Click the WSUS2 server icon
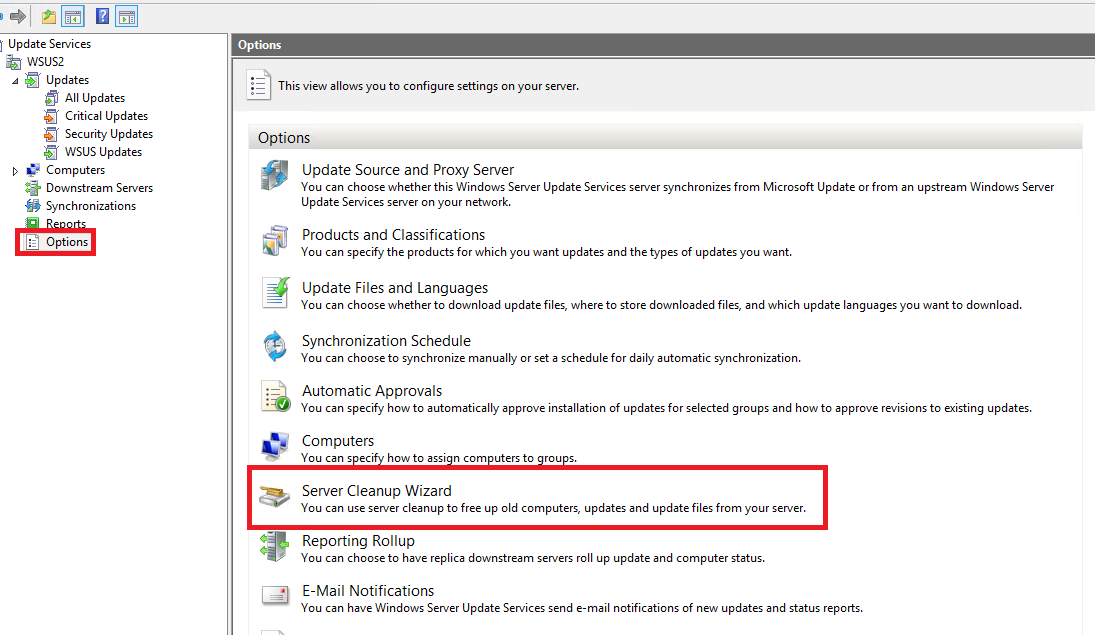Screen dimensions: 1095x635 point(13,62)
